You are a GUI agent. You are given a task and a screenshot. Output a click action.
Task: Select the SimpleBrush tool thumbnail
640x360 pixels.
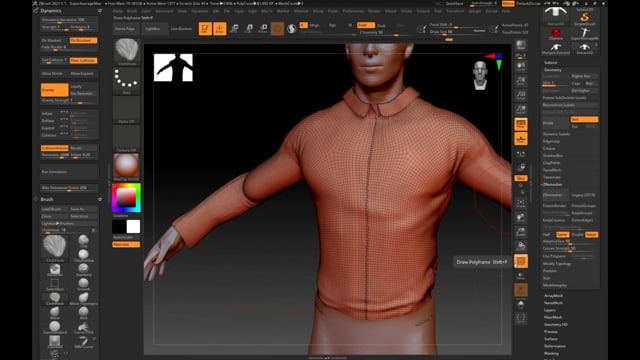coord(584,19)
